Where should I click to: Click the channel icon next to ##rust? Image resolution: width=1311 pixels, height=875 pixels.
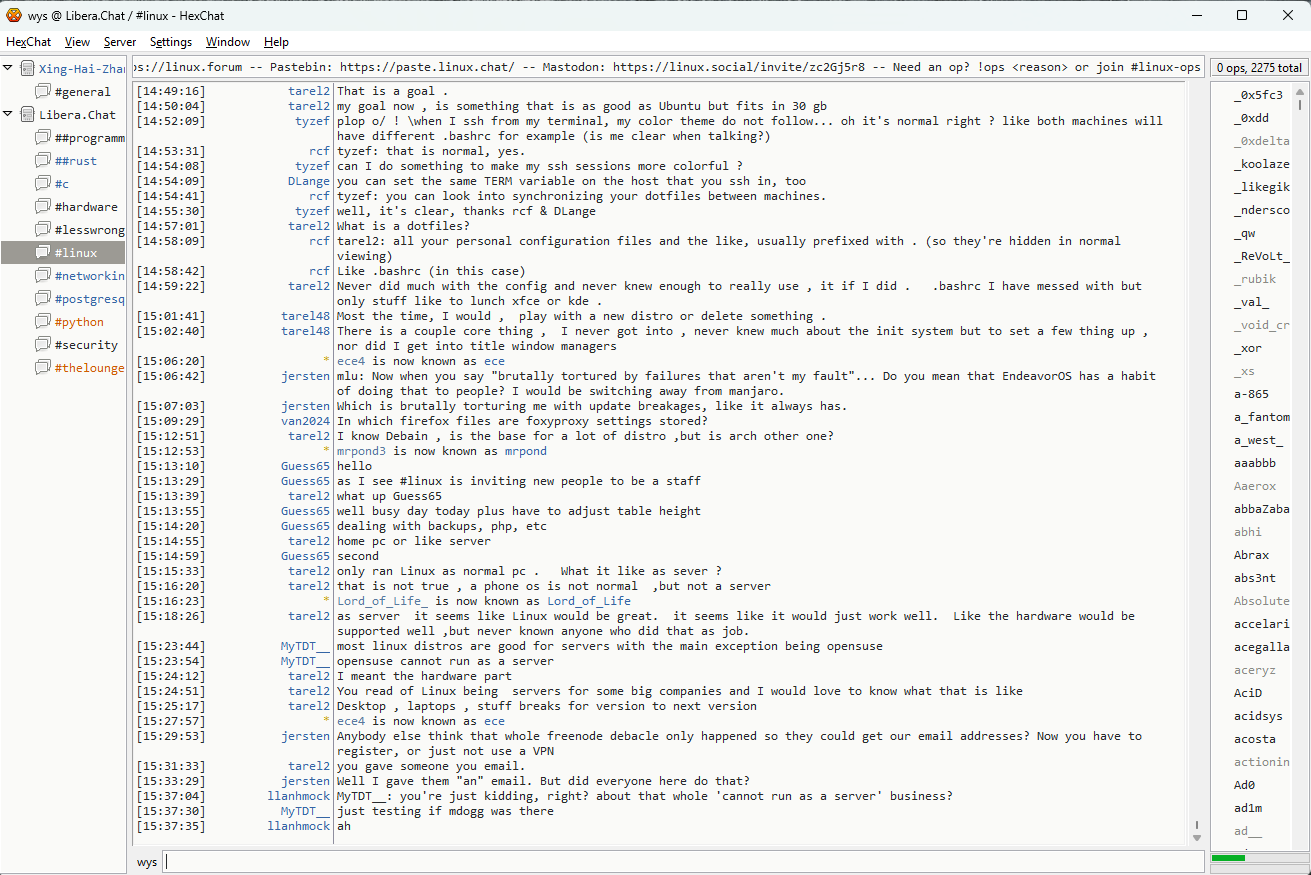click(43, 161)
